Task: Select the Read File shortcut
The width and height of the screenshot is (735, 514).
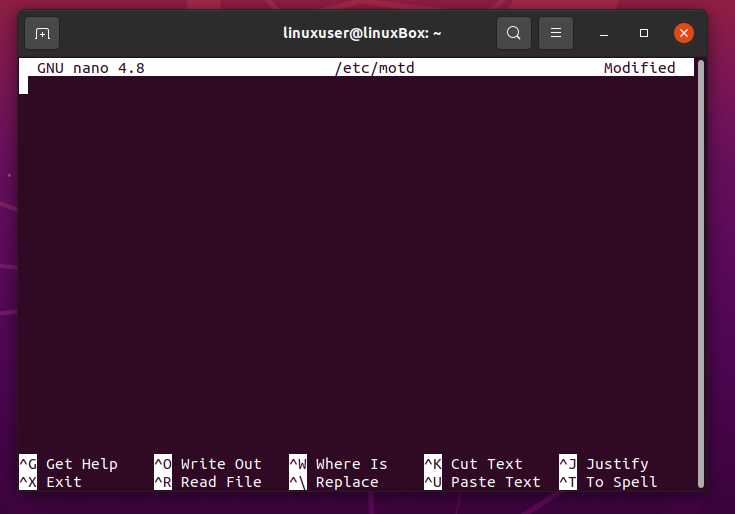Action: point(220,482)
